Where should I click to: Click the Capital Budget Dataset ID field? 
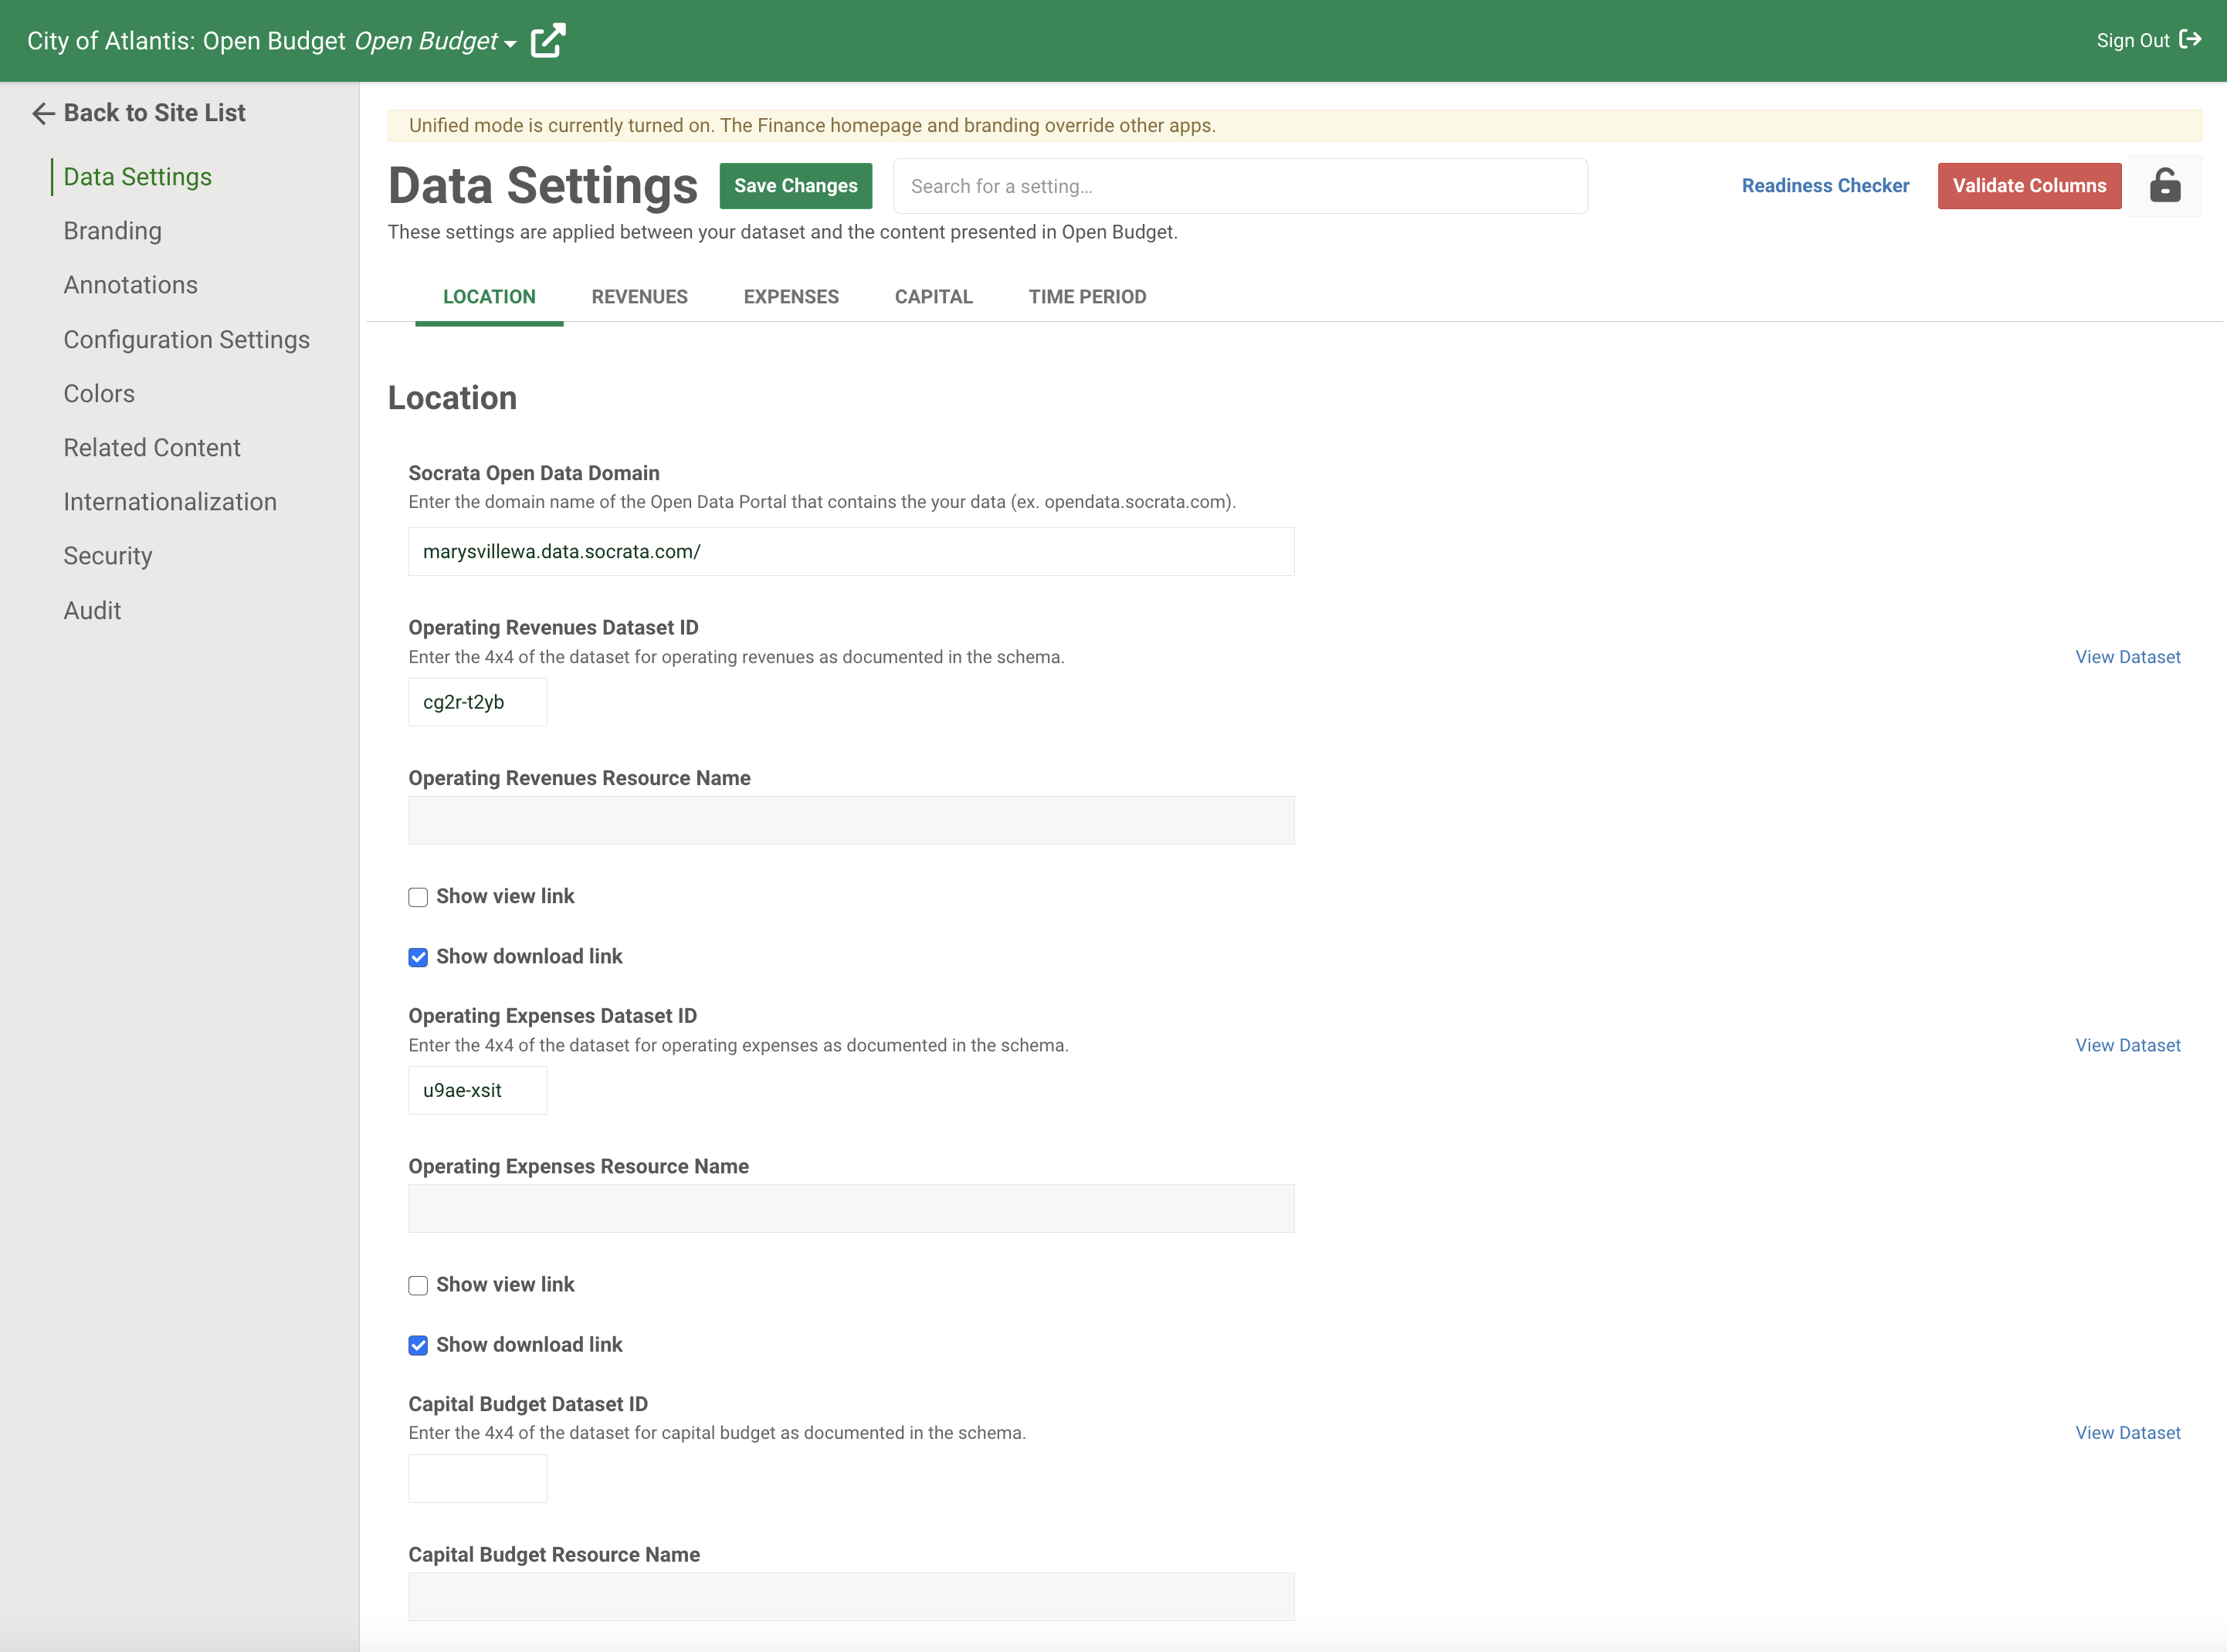tap(478, 1479)
